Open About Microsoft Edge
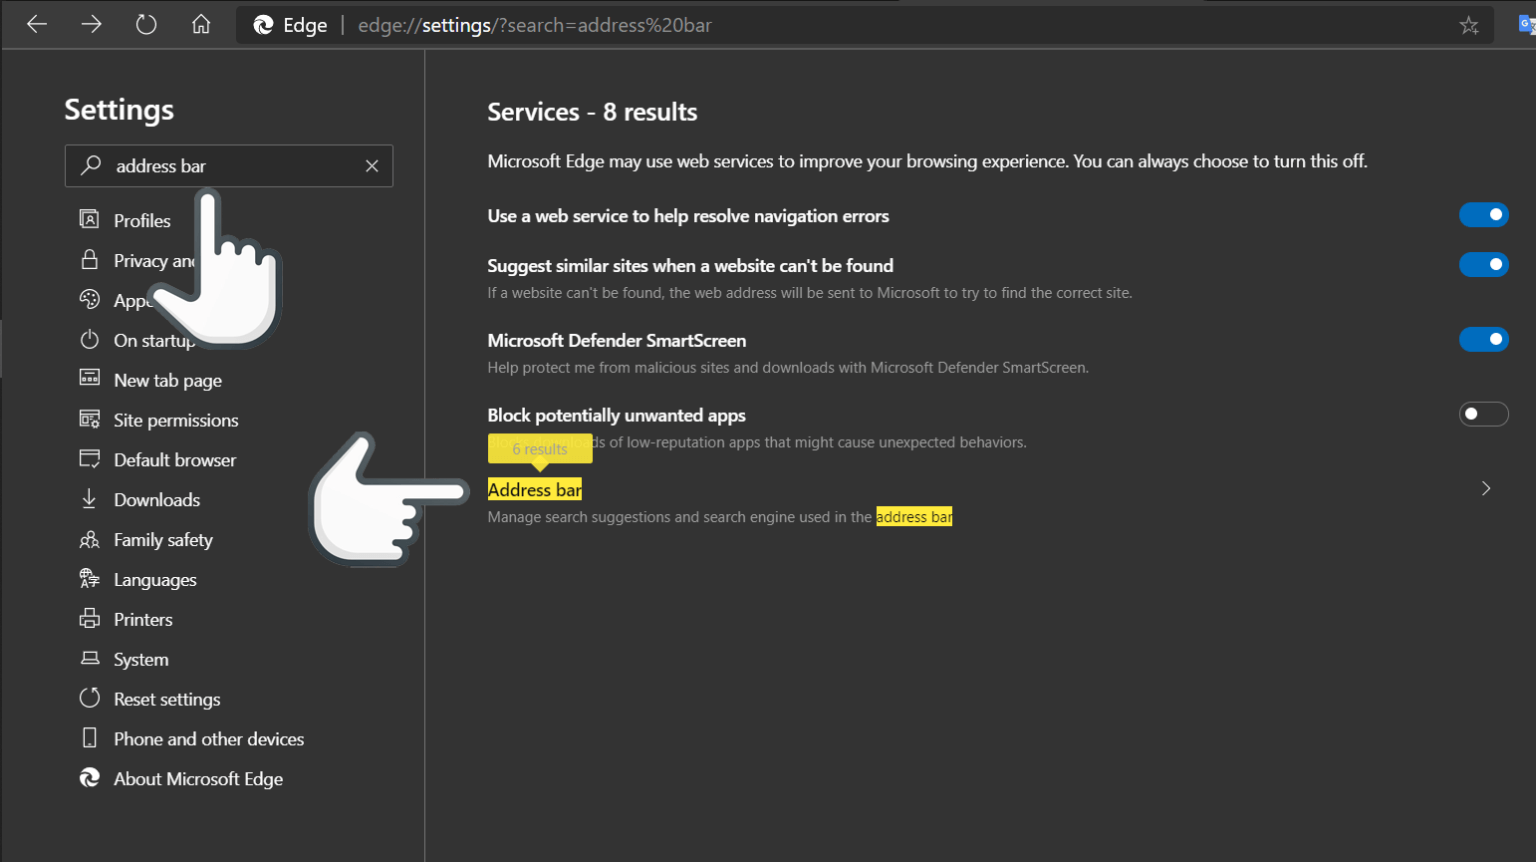The height and width of the screenshot is (862, 1536). 198,779
